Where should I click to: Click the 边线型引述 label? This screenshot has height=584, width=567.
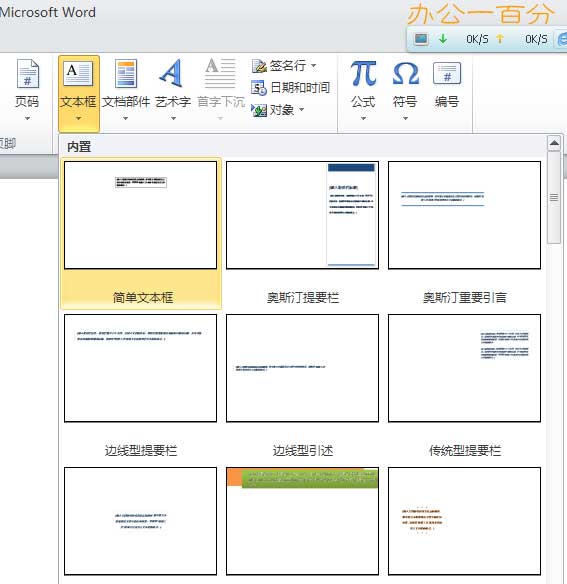tap(303, 451)
